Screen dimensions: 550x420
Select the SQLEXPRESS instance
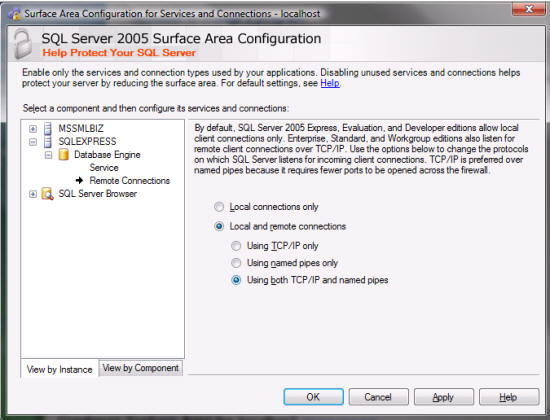pos(87,141)
